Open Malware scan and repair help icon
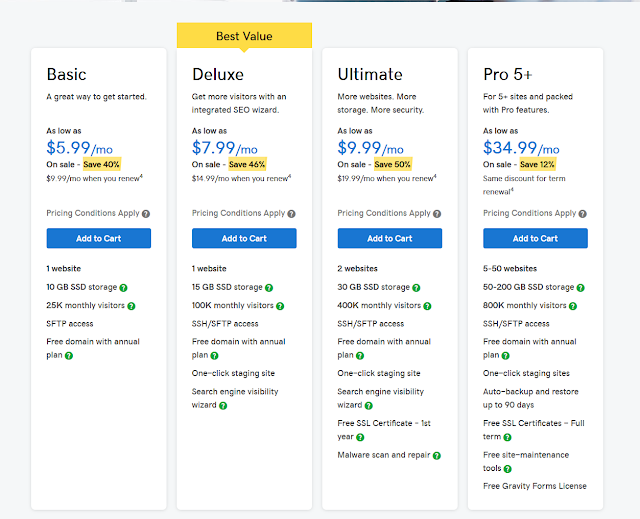 (x=437, y=456)
